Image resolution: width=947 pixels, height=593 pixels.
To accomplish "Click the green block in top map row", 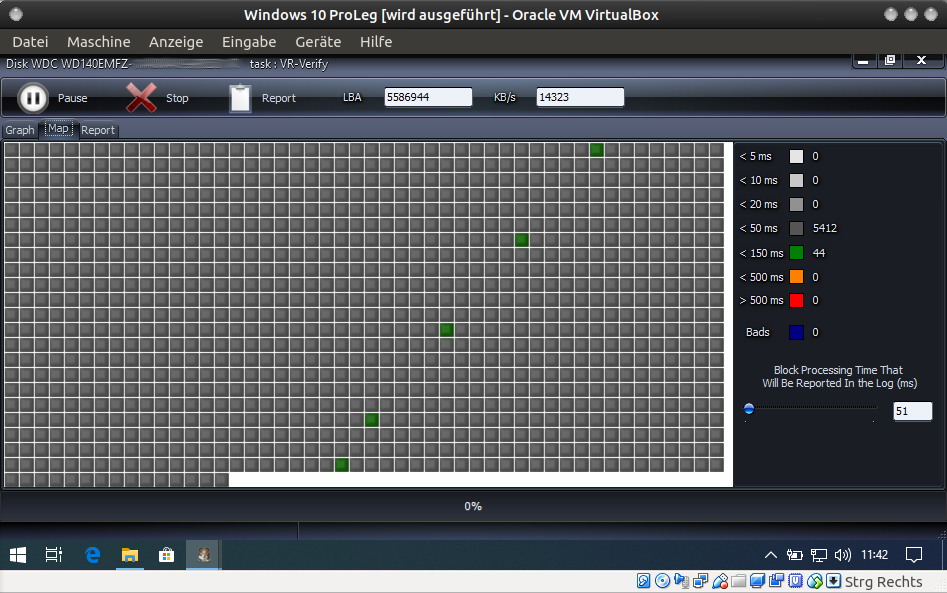I will tap(597, 150).
